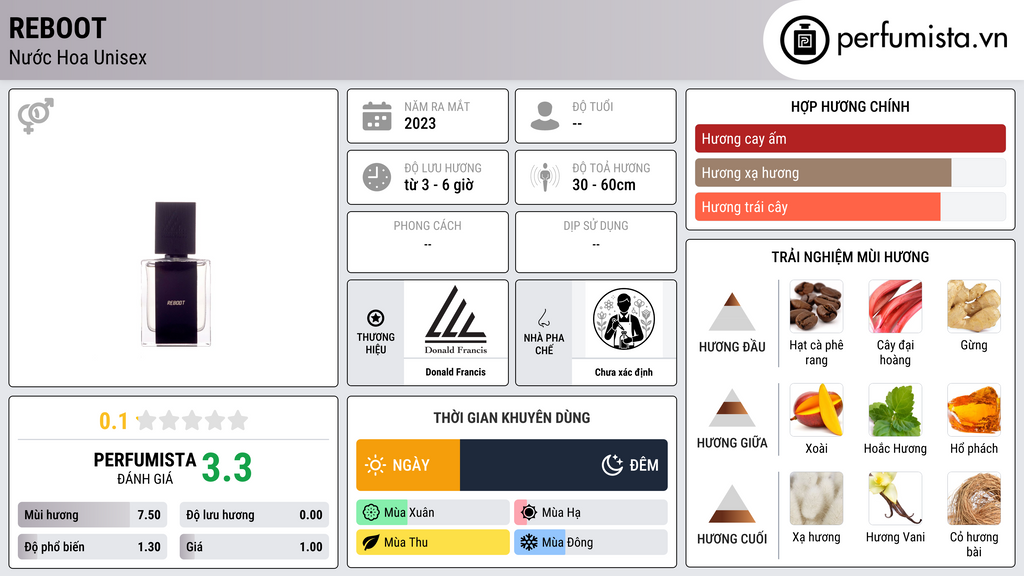Click the Hương Vani vanilla note image
Viewport: 1024px width, 576px height.
[895, 498]
